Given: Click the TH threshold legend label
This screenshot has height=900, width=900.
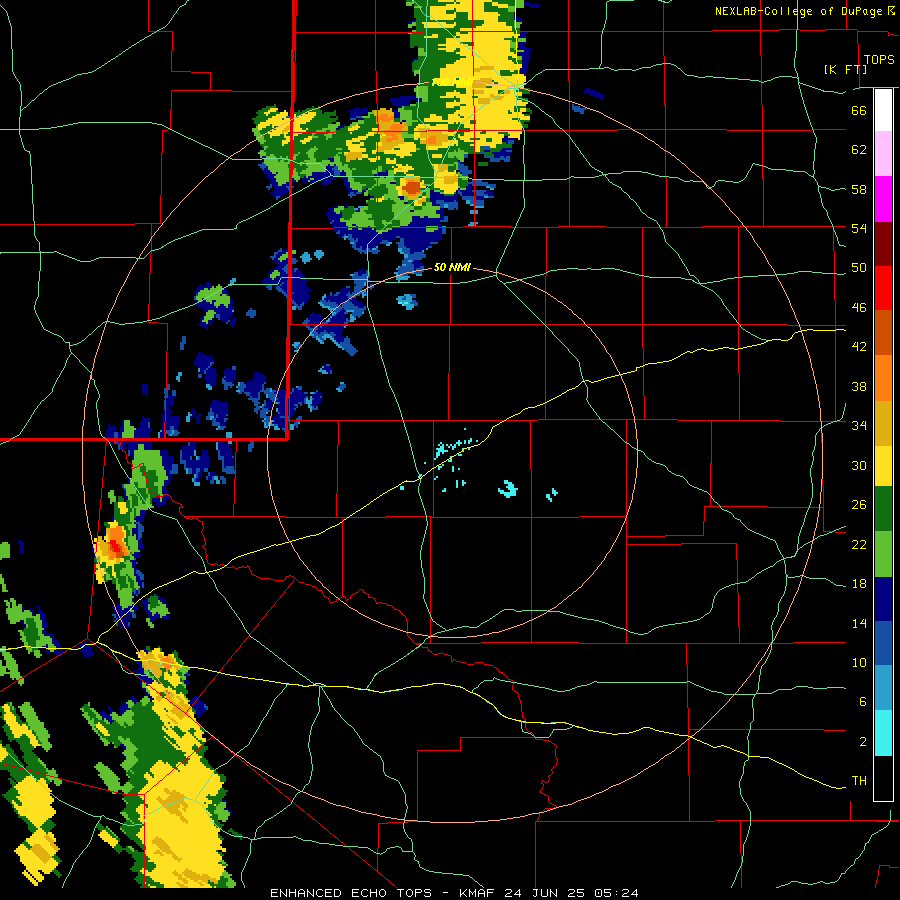Looking at the screenshot, I should 859,781.
